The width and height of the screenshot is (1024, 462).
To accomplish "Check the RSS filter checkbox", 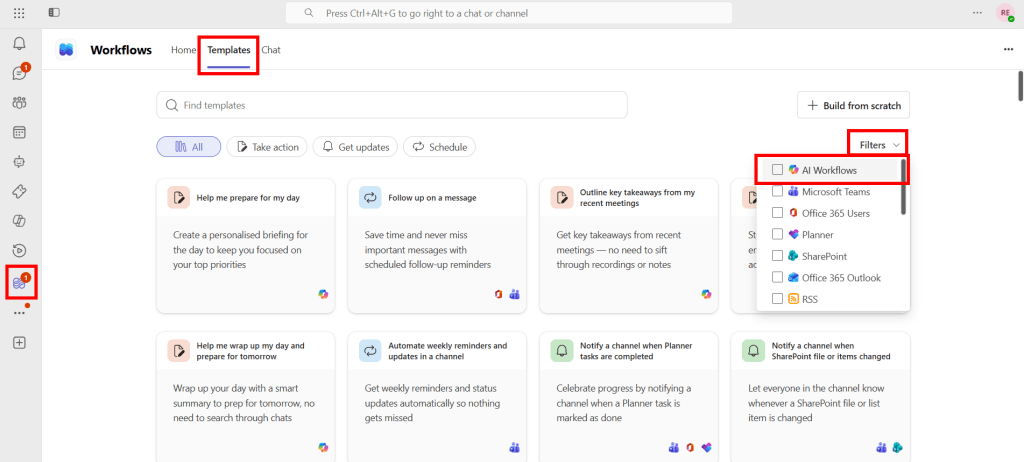I will point(777,299).
